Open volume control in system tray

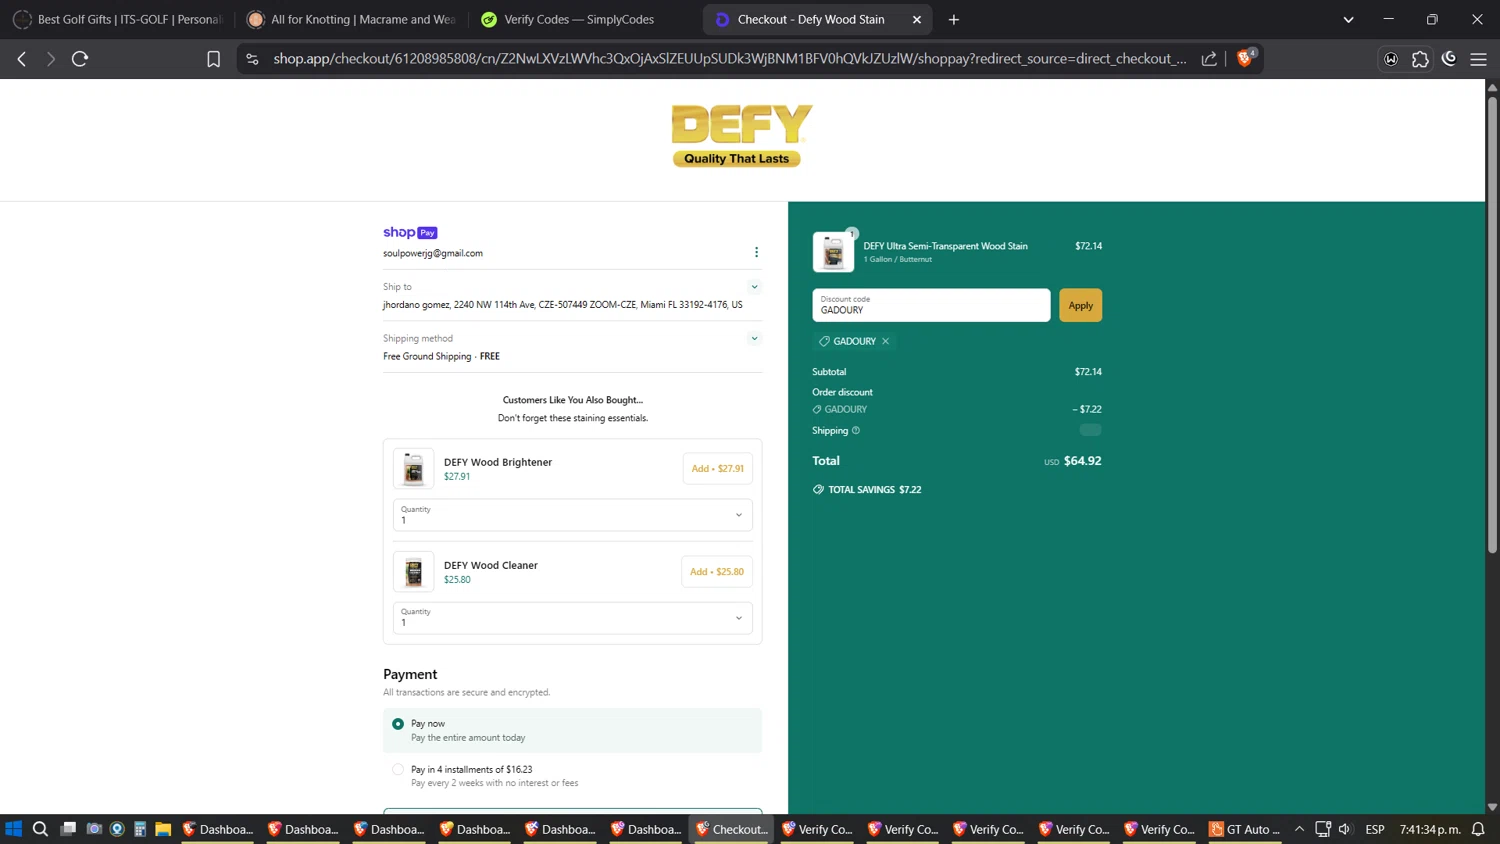coord(1345,829)
